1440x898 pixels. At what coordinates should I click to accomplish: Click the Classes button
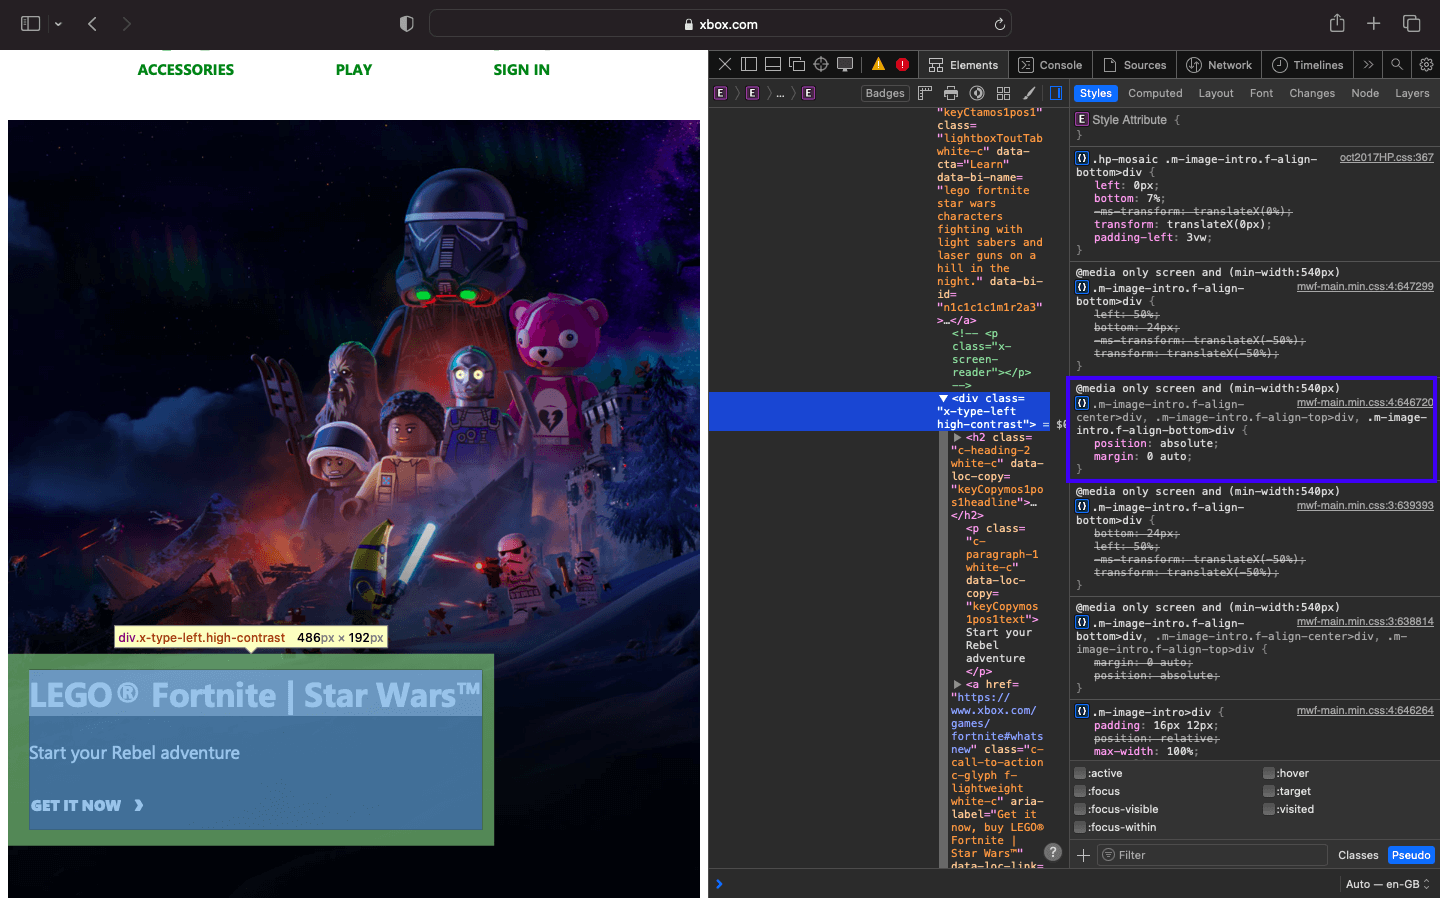click(1358, 855)
